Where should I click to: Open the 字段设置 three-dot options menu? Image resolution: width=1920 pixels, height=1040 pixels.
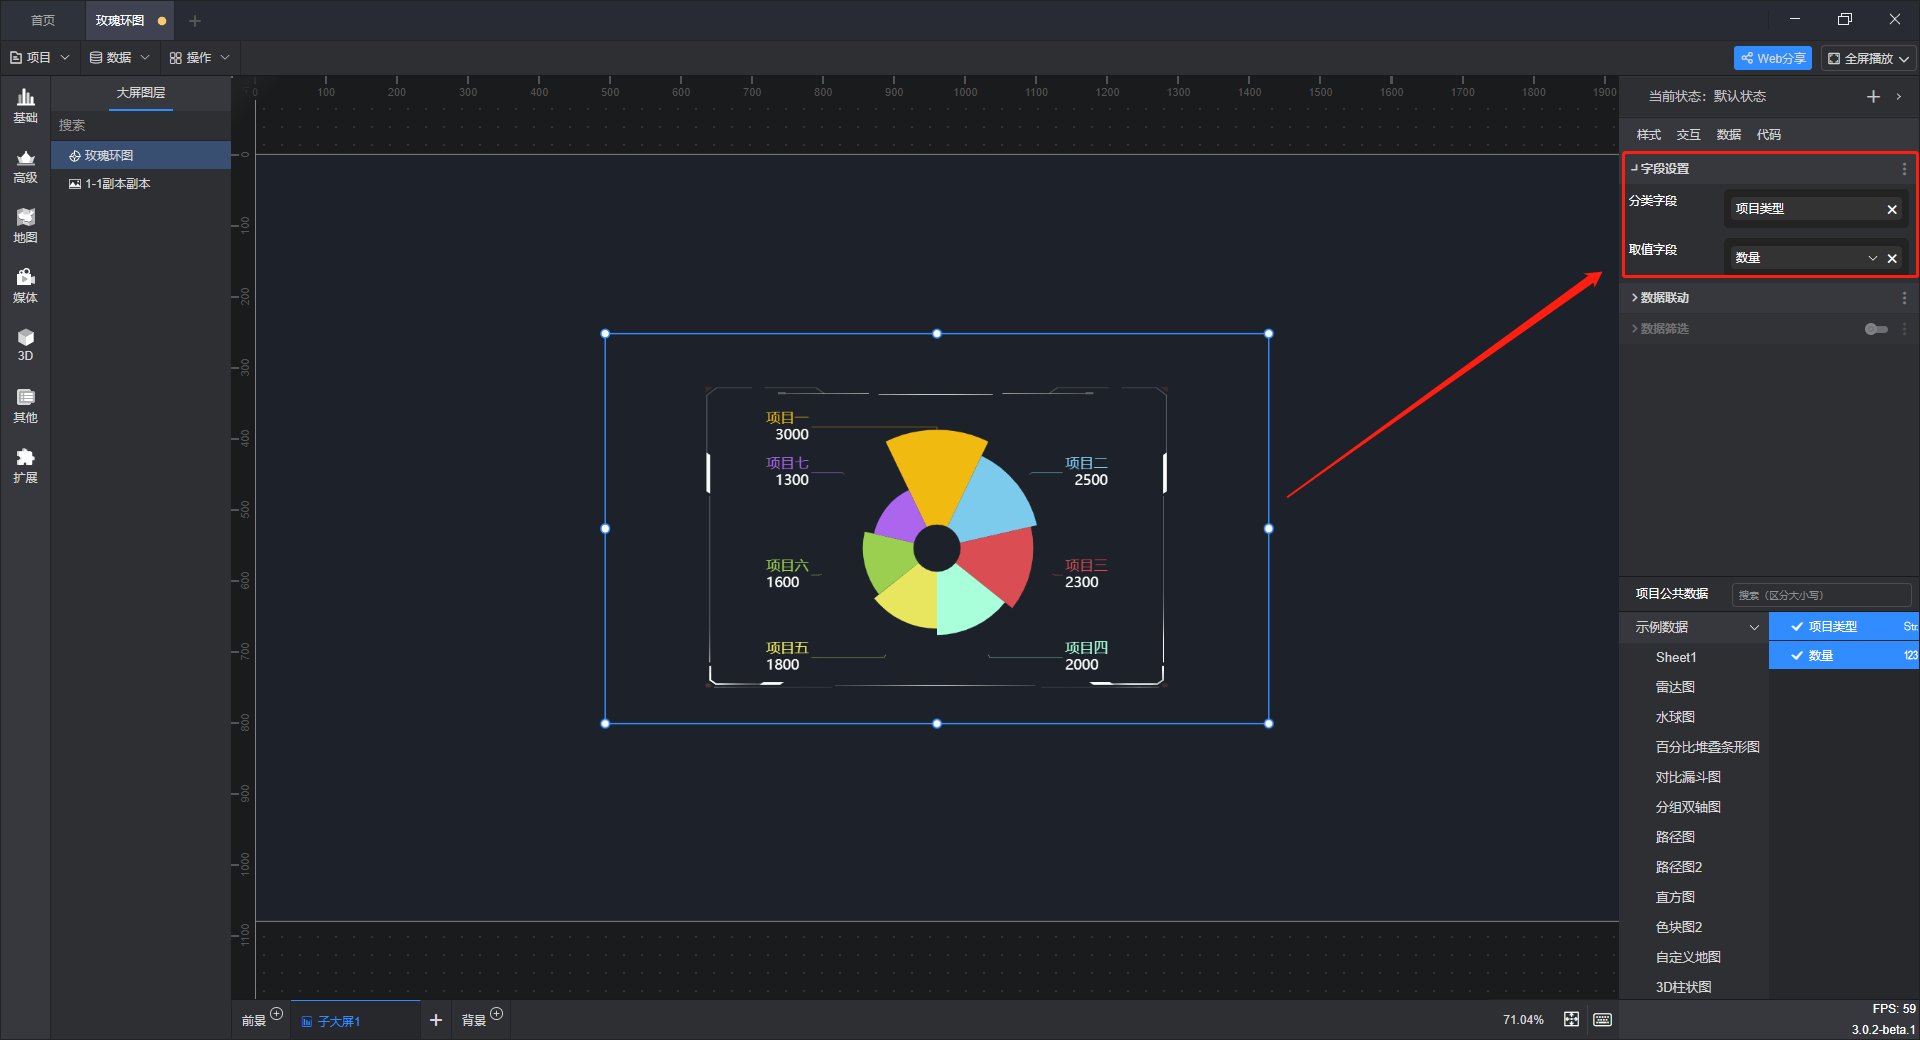[x=1904, y=169]
